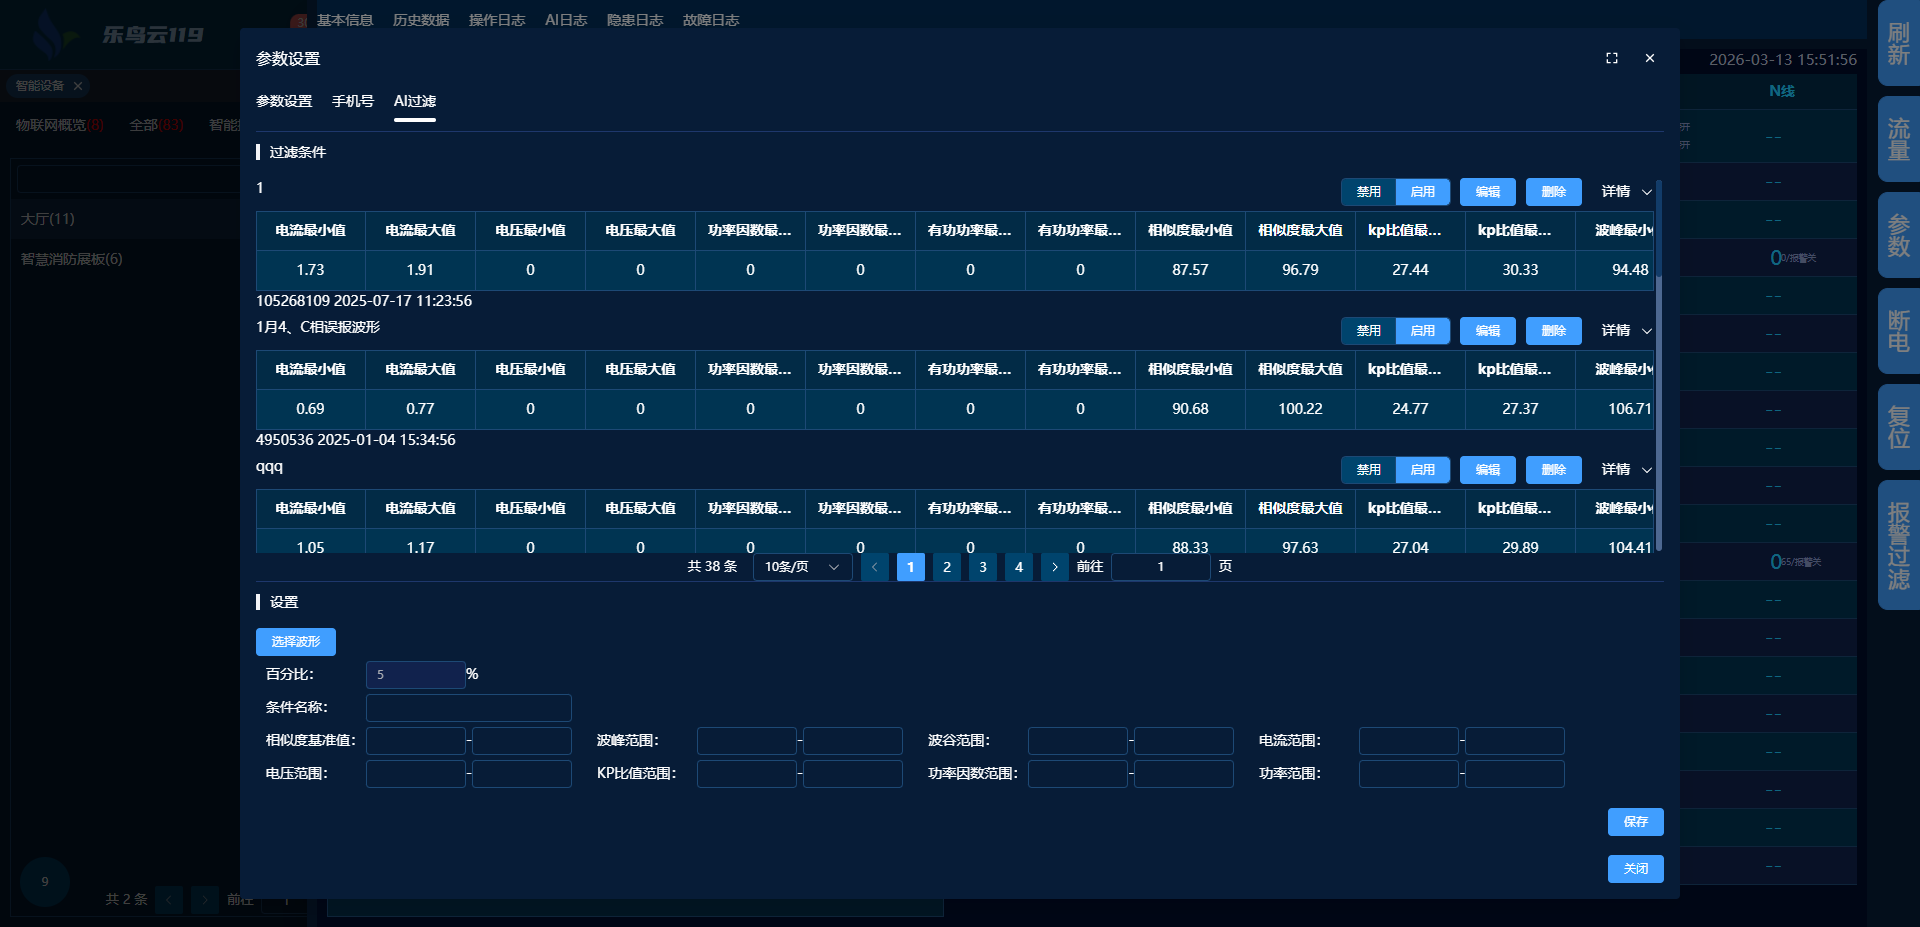Close the 参数设置 dialog with X icon

point(1649,59)
